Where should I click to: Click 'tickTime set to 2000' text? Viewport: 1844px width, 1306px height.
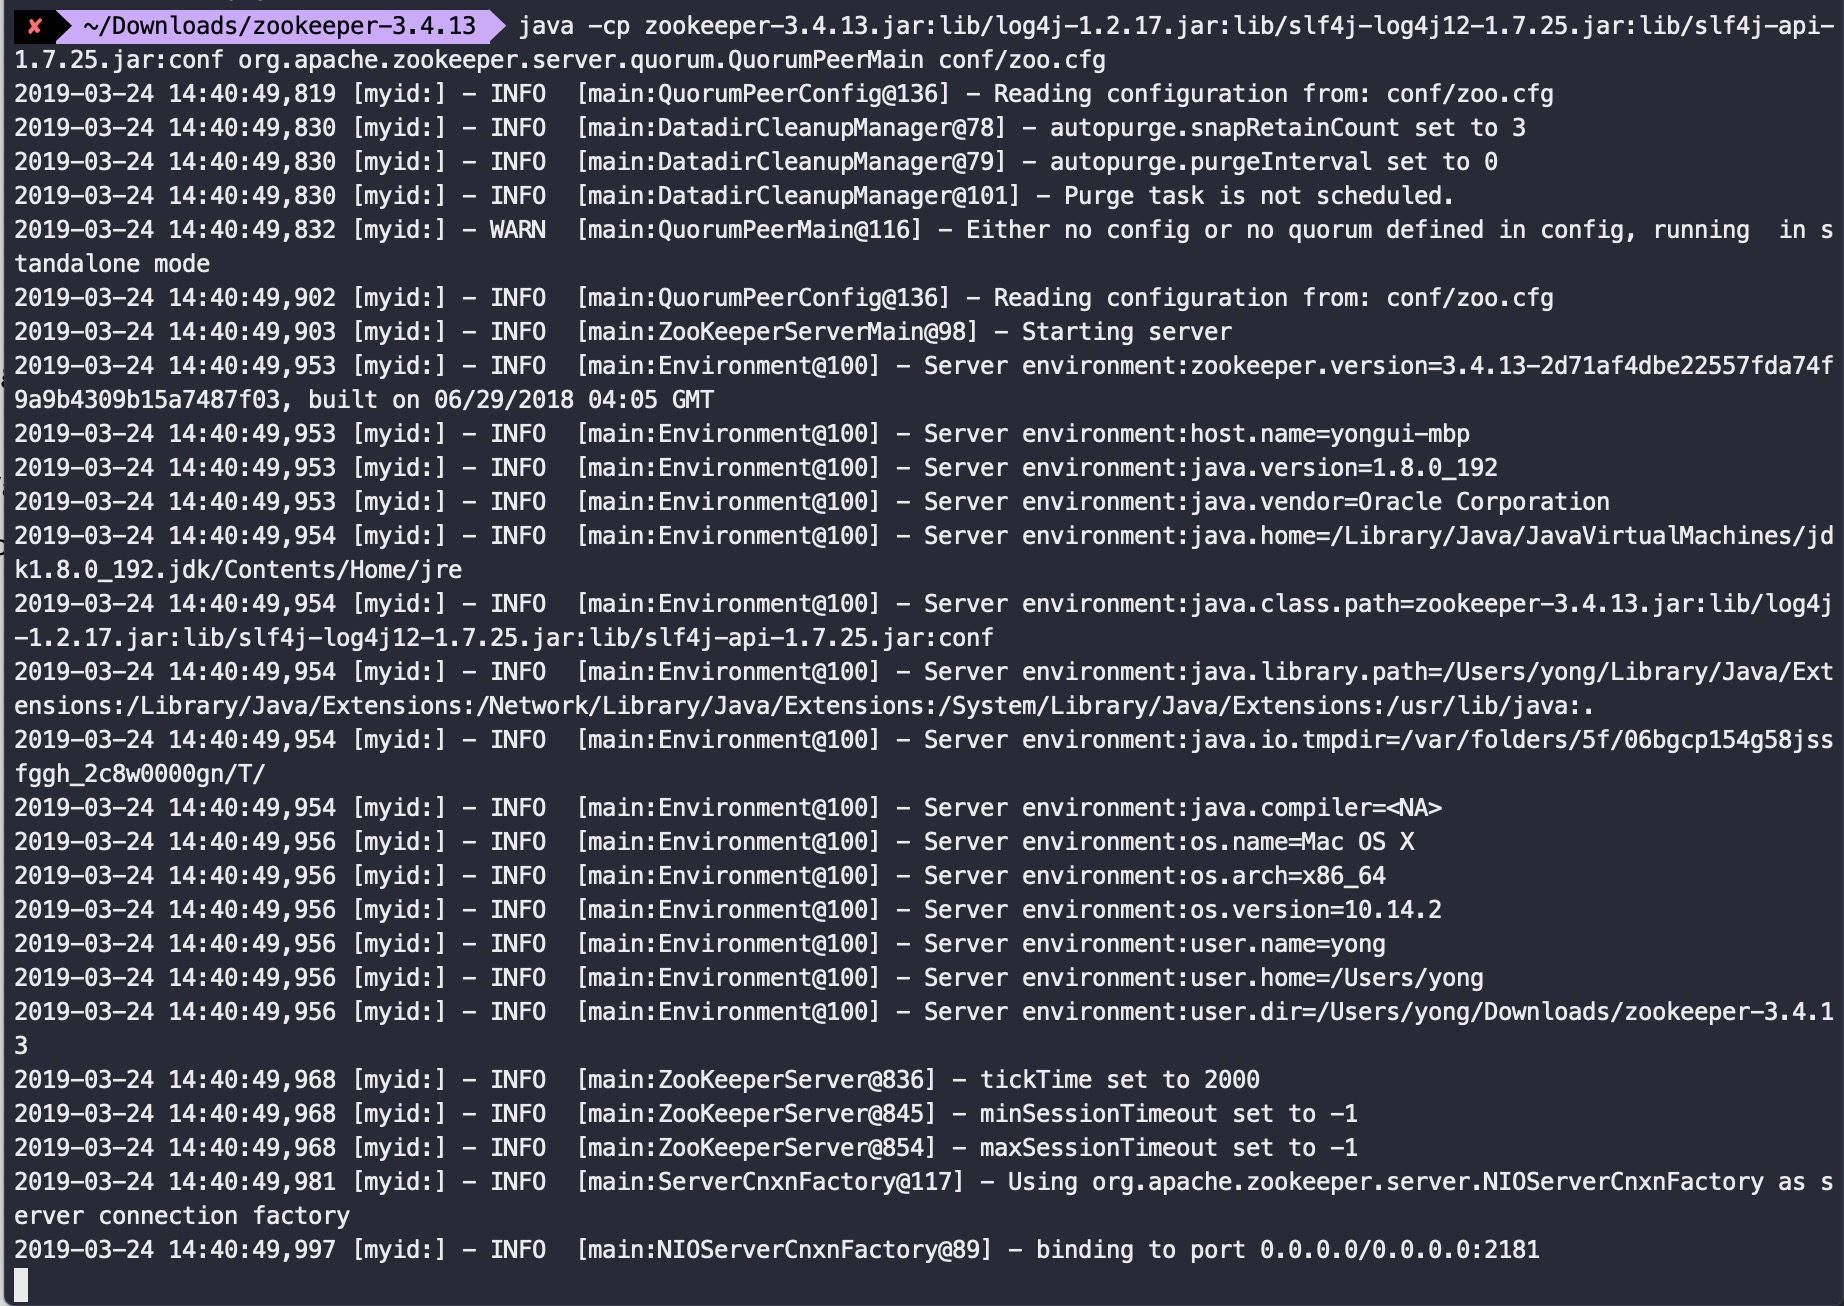click(x=1120, y=1080)
